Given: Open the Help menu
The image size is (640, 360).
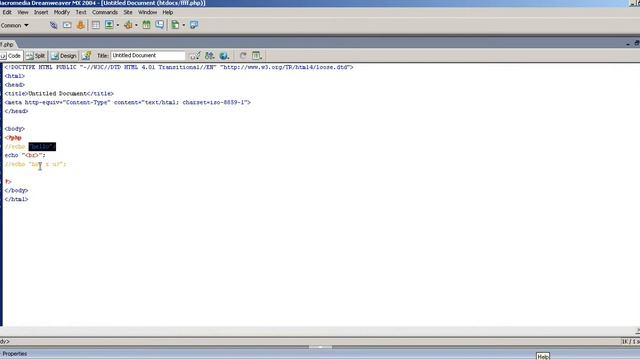Looking at the screenshot, I should tap(168, 12).
